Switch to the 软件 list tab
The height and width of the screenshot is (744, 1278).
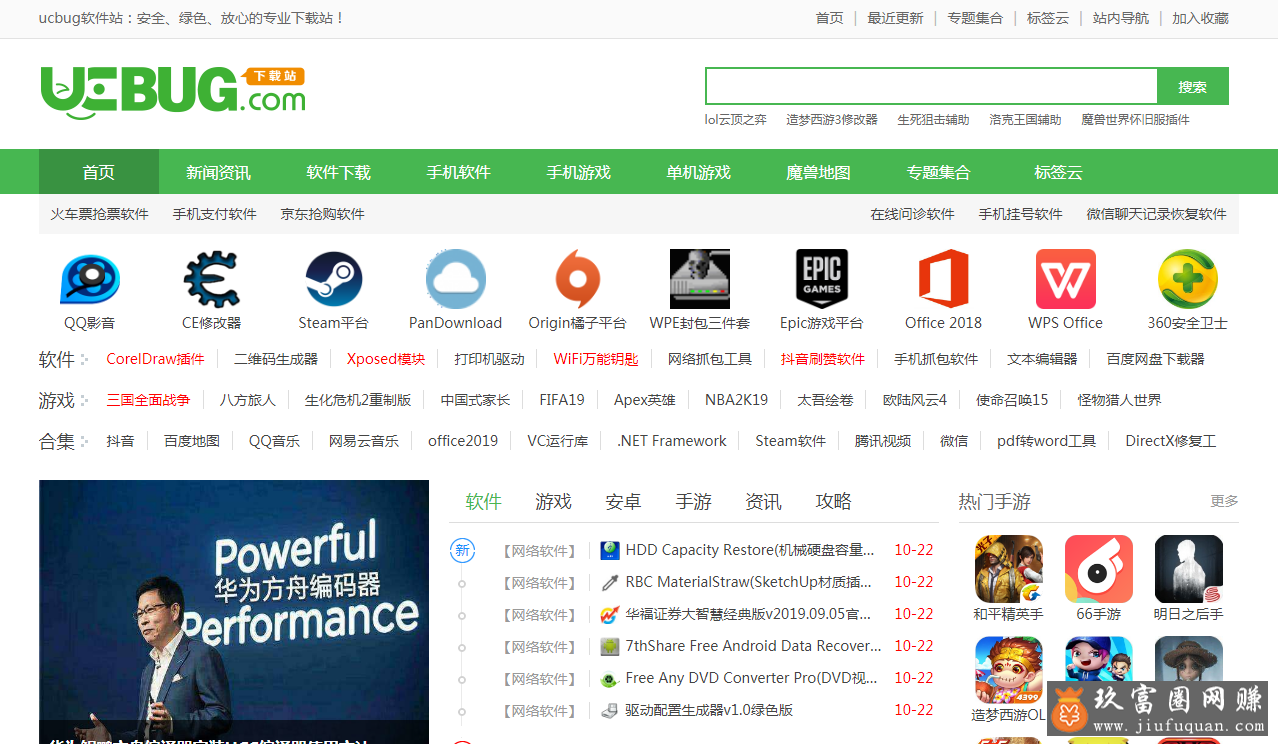(484, 502)
